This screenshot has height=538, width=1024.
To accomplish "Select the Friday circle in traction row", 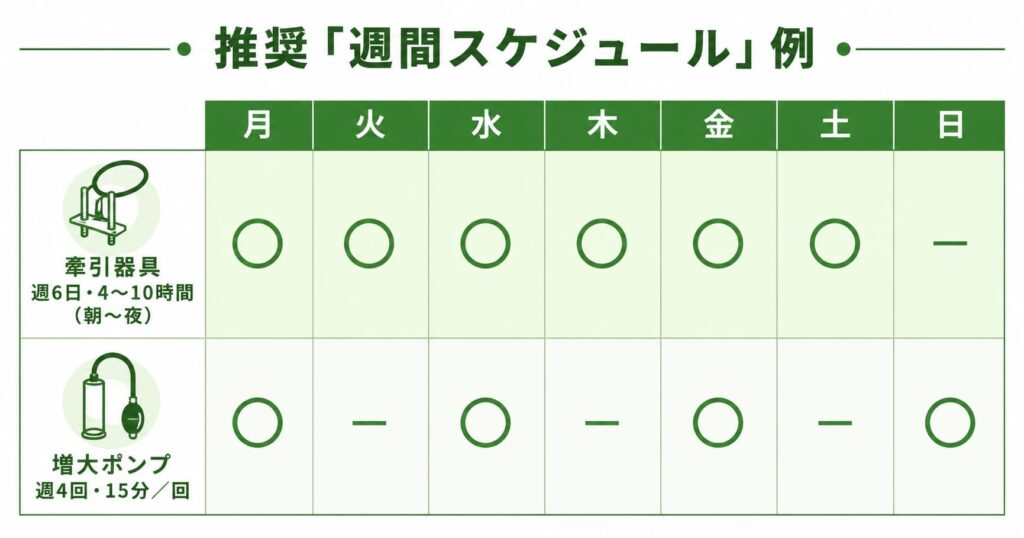I will [718, 244].
